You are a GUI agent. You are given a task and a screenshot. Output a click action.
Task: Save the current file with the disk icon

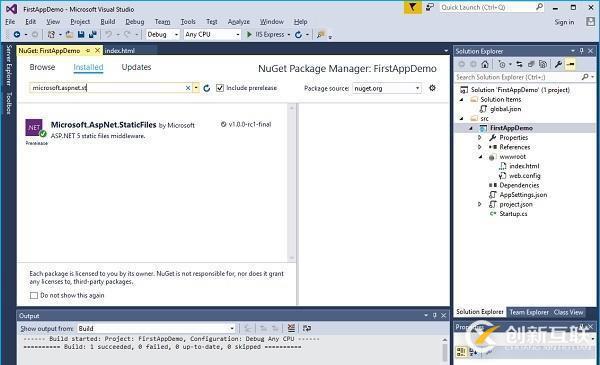(x=81, y=34)
